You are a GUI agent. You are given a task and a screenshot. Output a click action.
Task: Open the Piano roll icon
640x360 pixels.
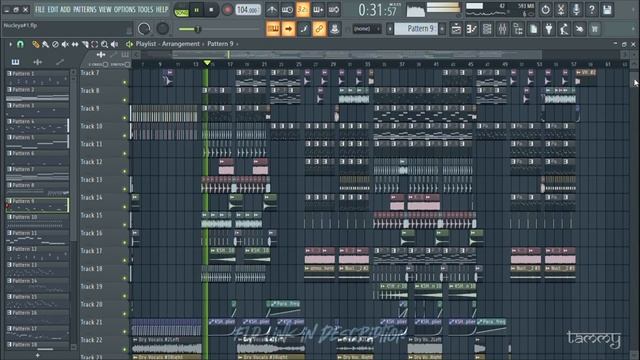click(471, 29)
